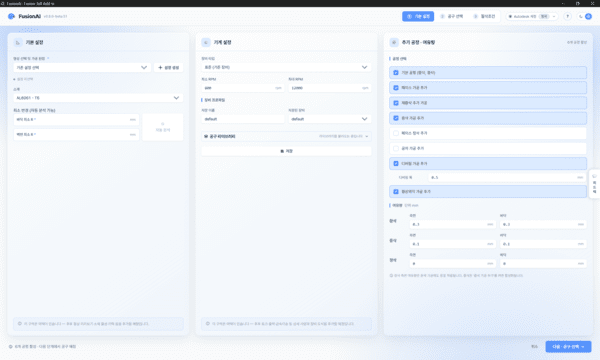Uncheck the 디버링 가공 추가 checkbox
The width and height of the screenshot is (600, 360).
pyautogui.click(x=396, y=164)
